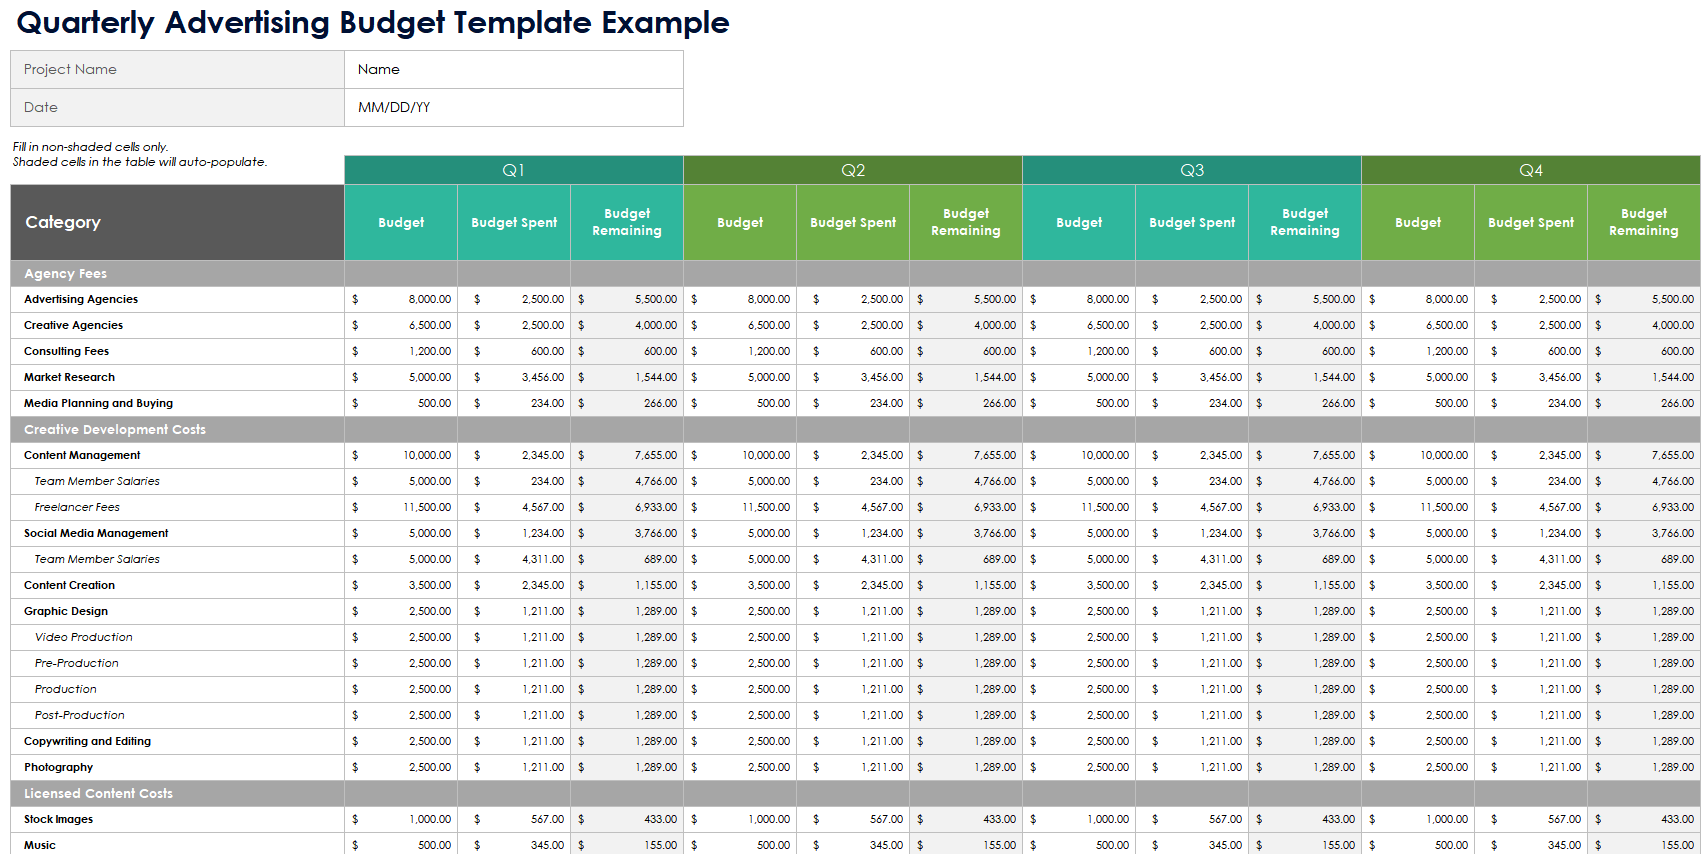
Task: Click the Project Name value field
Action: [x=513, y=69]
